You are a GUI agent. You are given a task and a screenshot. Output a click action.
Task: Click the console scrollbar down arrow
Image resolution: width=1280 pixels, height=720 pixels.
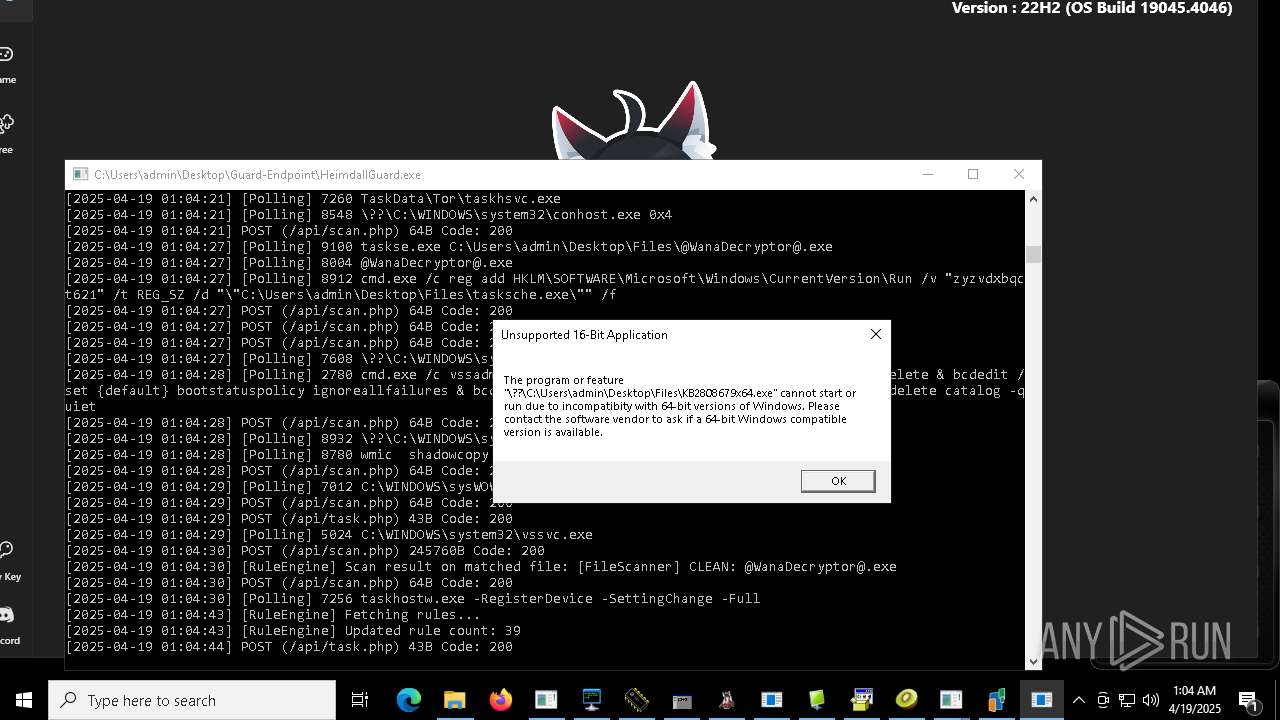[x=1033, y=660]
